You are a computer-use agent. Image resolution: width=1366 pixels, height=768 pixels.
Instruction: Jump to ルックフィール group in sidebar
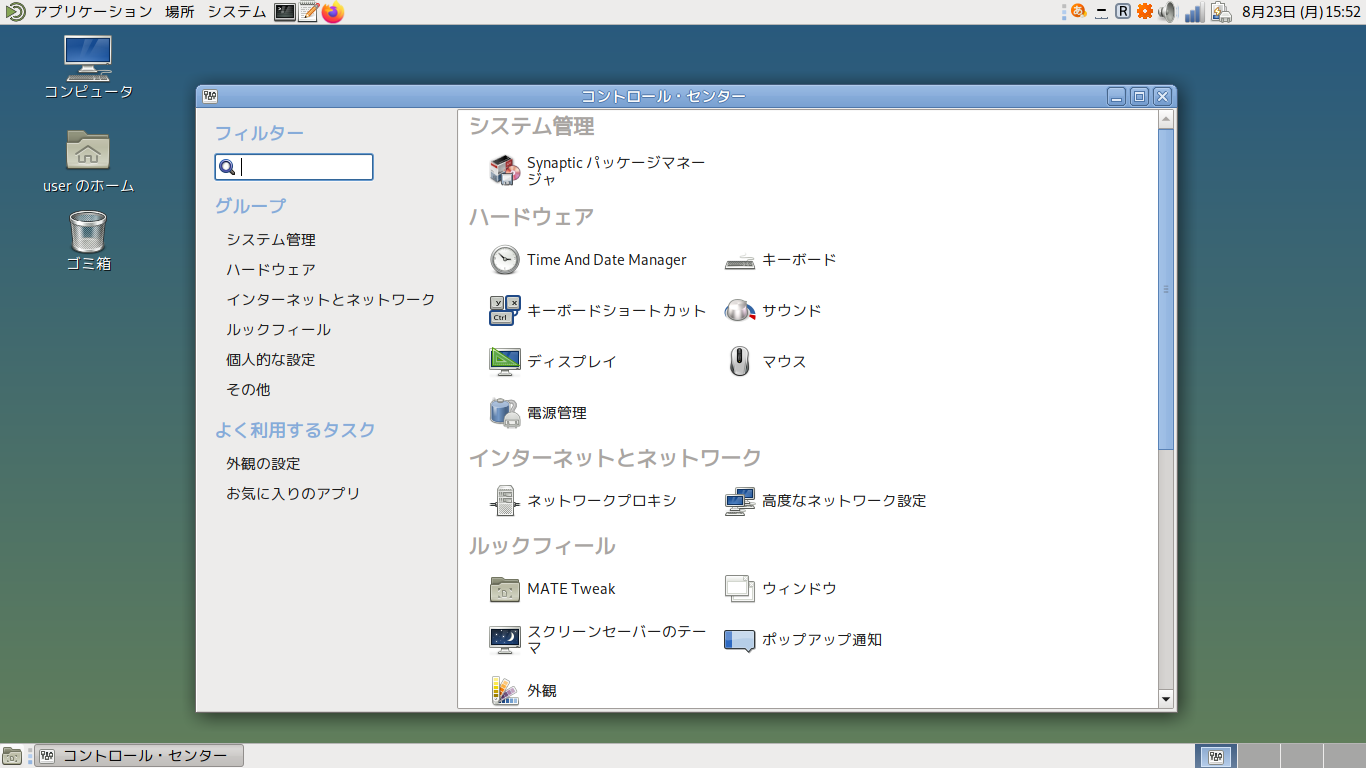(x=278, y=330)
